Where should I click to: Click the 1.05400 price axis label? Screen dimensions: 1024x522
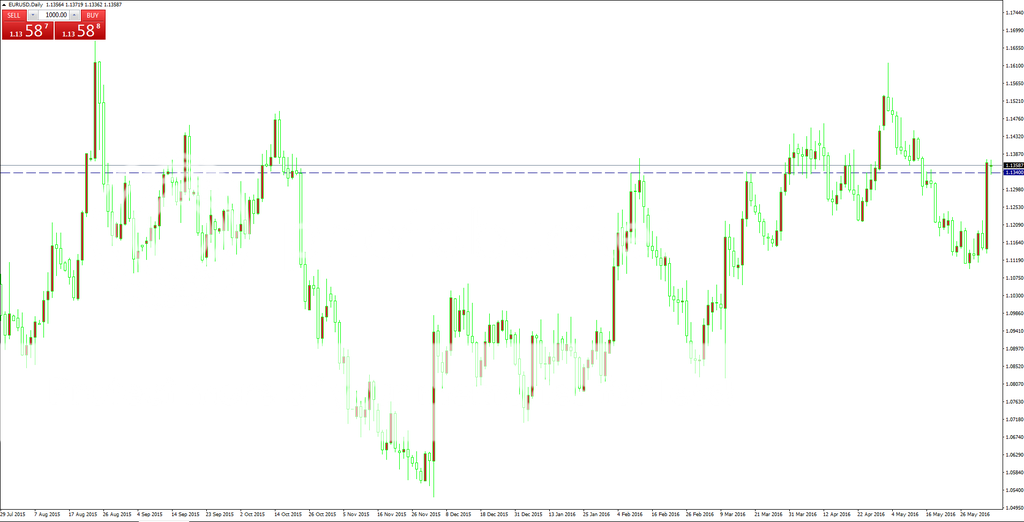[1014, 489]
